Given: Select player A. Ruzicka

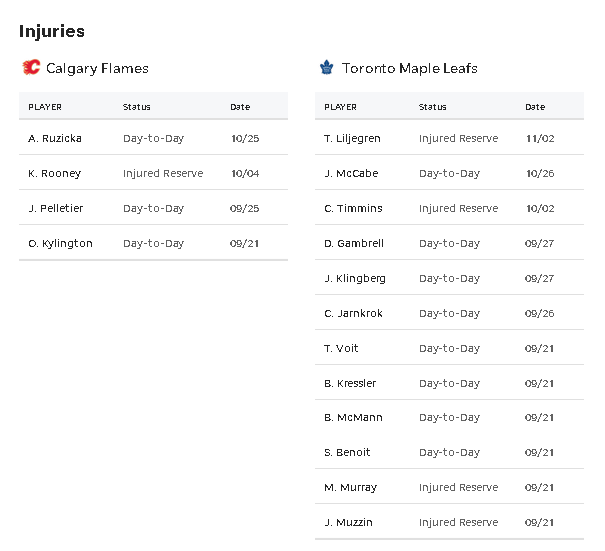Looking at the screenshot, I should (x=55, y=138).
